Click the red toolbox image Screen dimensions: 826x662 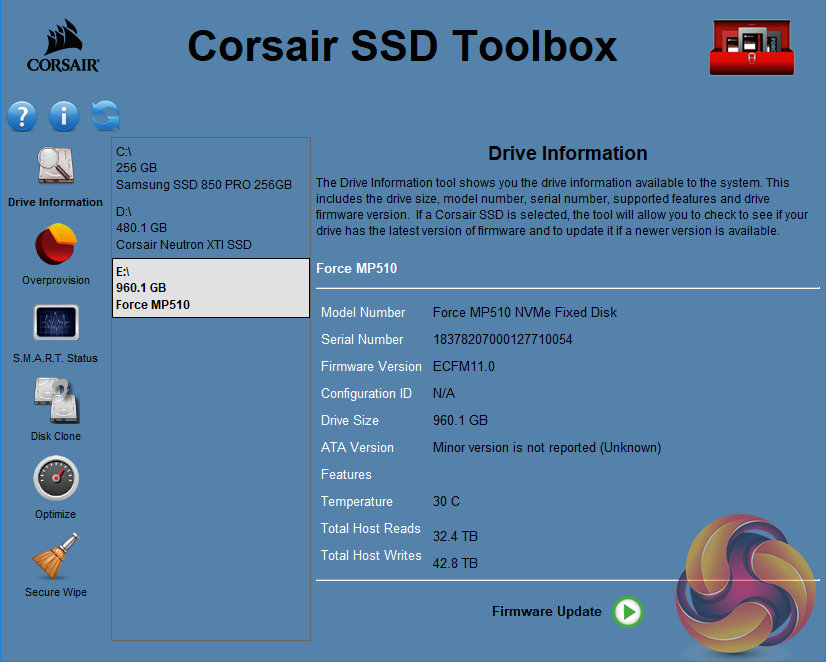[x=757, y=48]
